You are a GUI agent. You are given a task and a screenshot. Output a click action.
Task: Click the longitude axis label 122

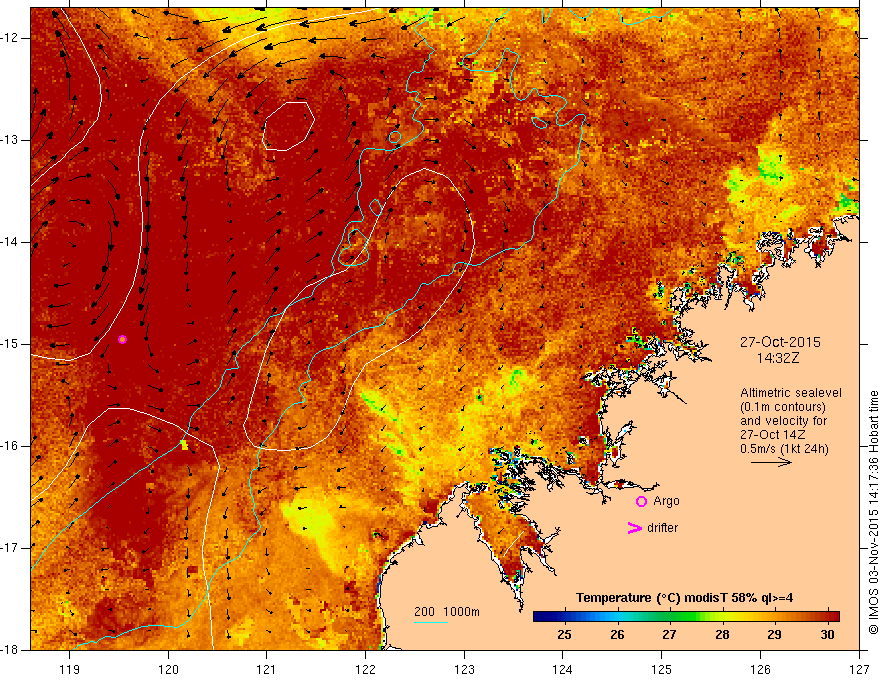pos(365,669)
